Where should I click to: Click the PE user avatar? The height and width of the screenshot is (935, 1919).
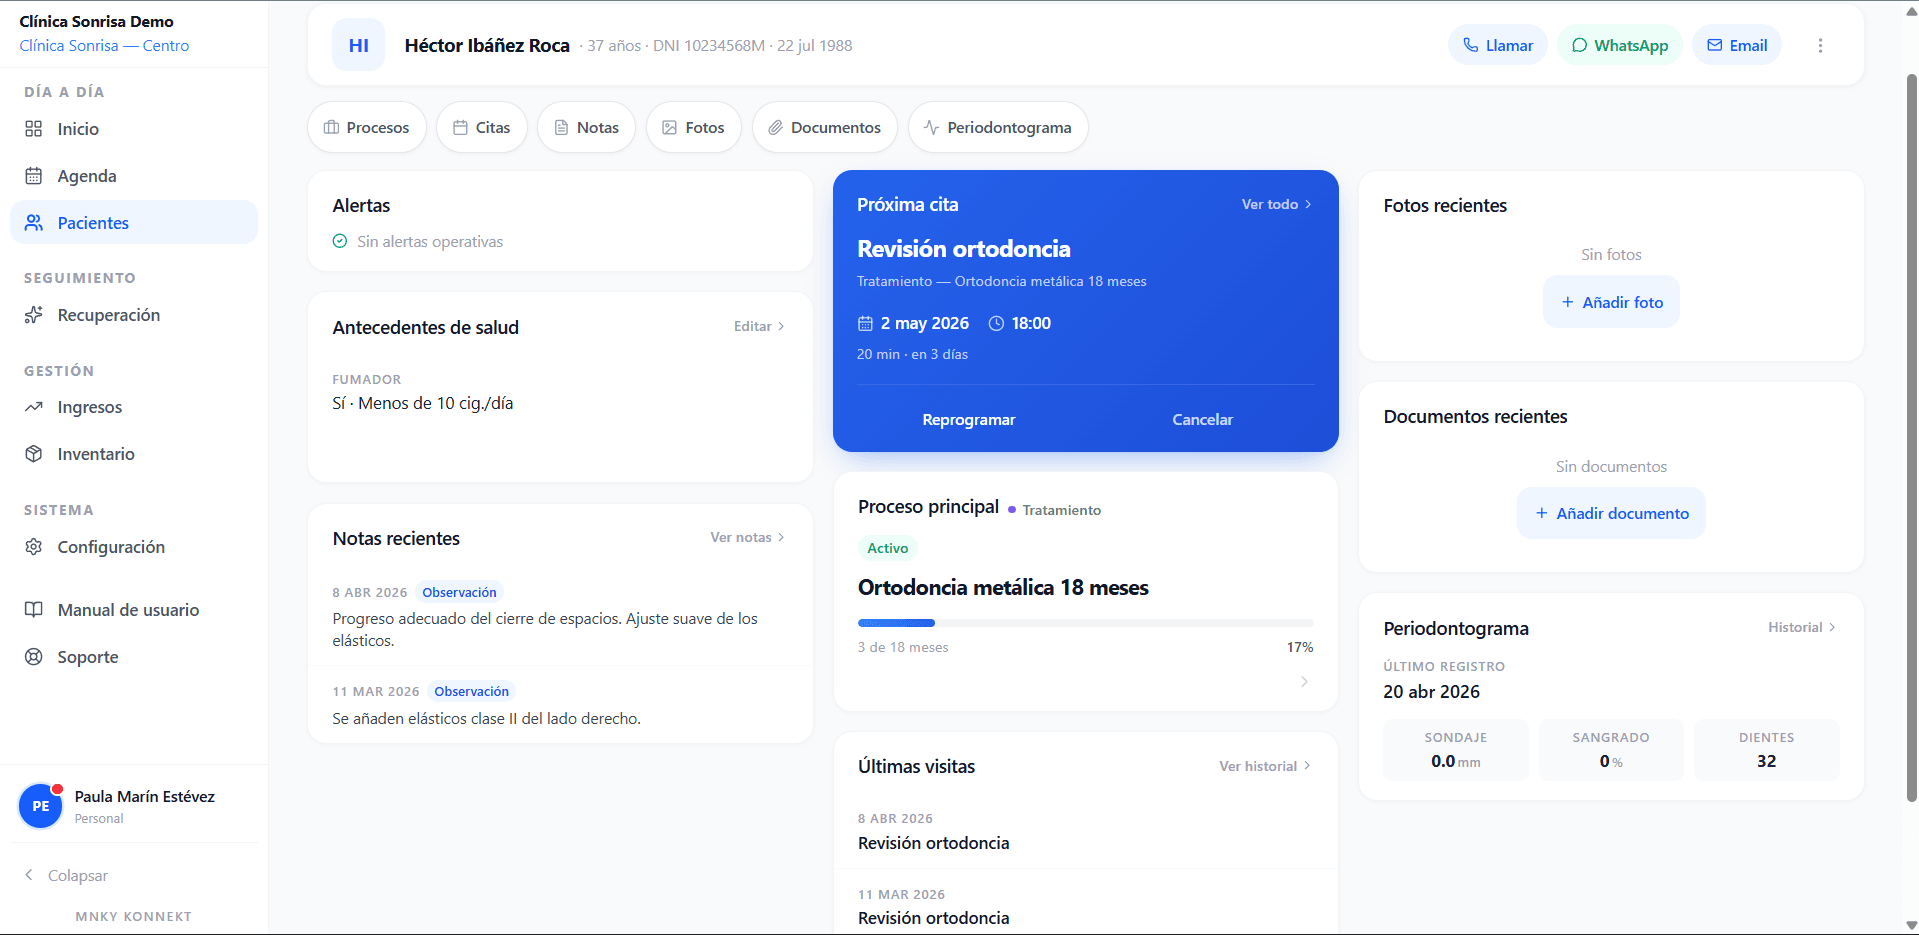tap(41, 806)
